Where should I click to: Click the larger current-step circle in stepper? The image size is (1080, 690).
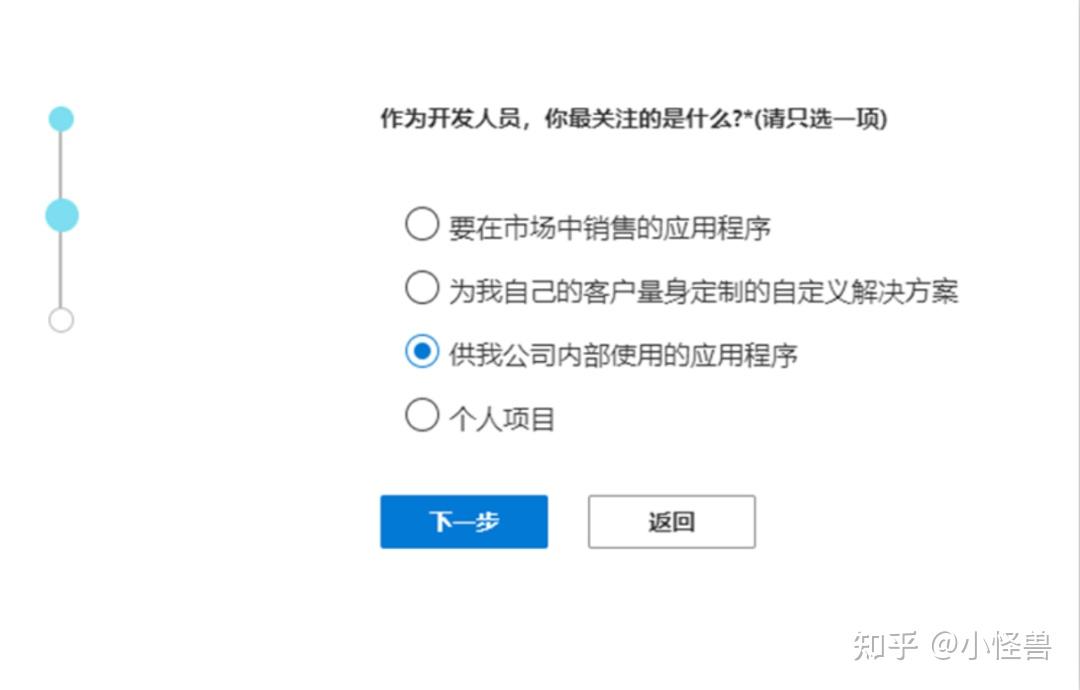(61, 215)
